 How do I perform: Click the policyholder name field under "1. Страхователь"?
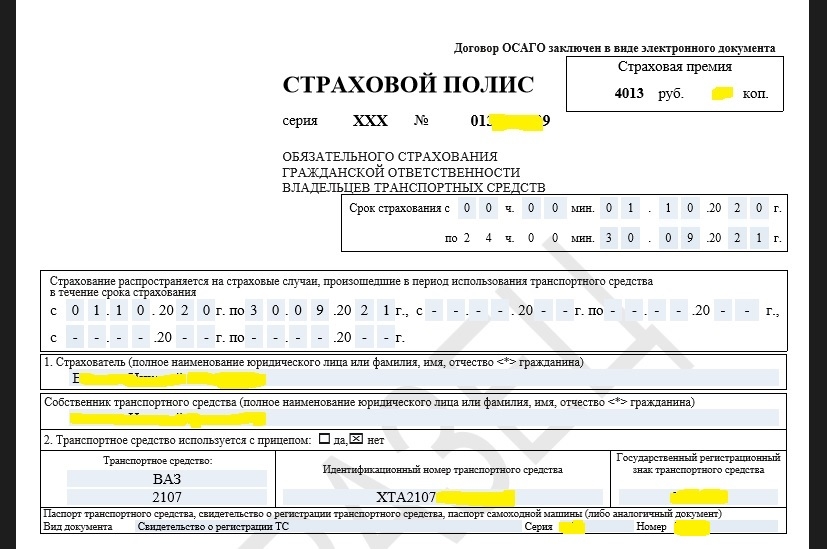[425, 379]
